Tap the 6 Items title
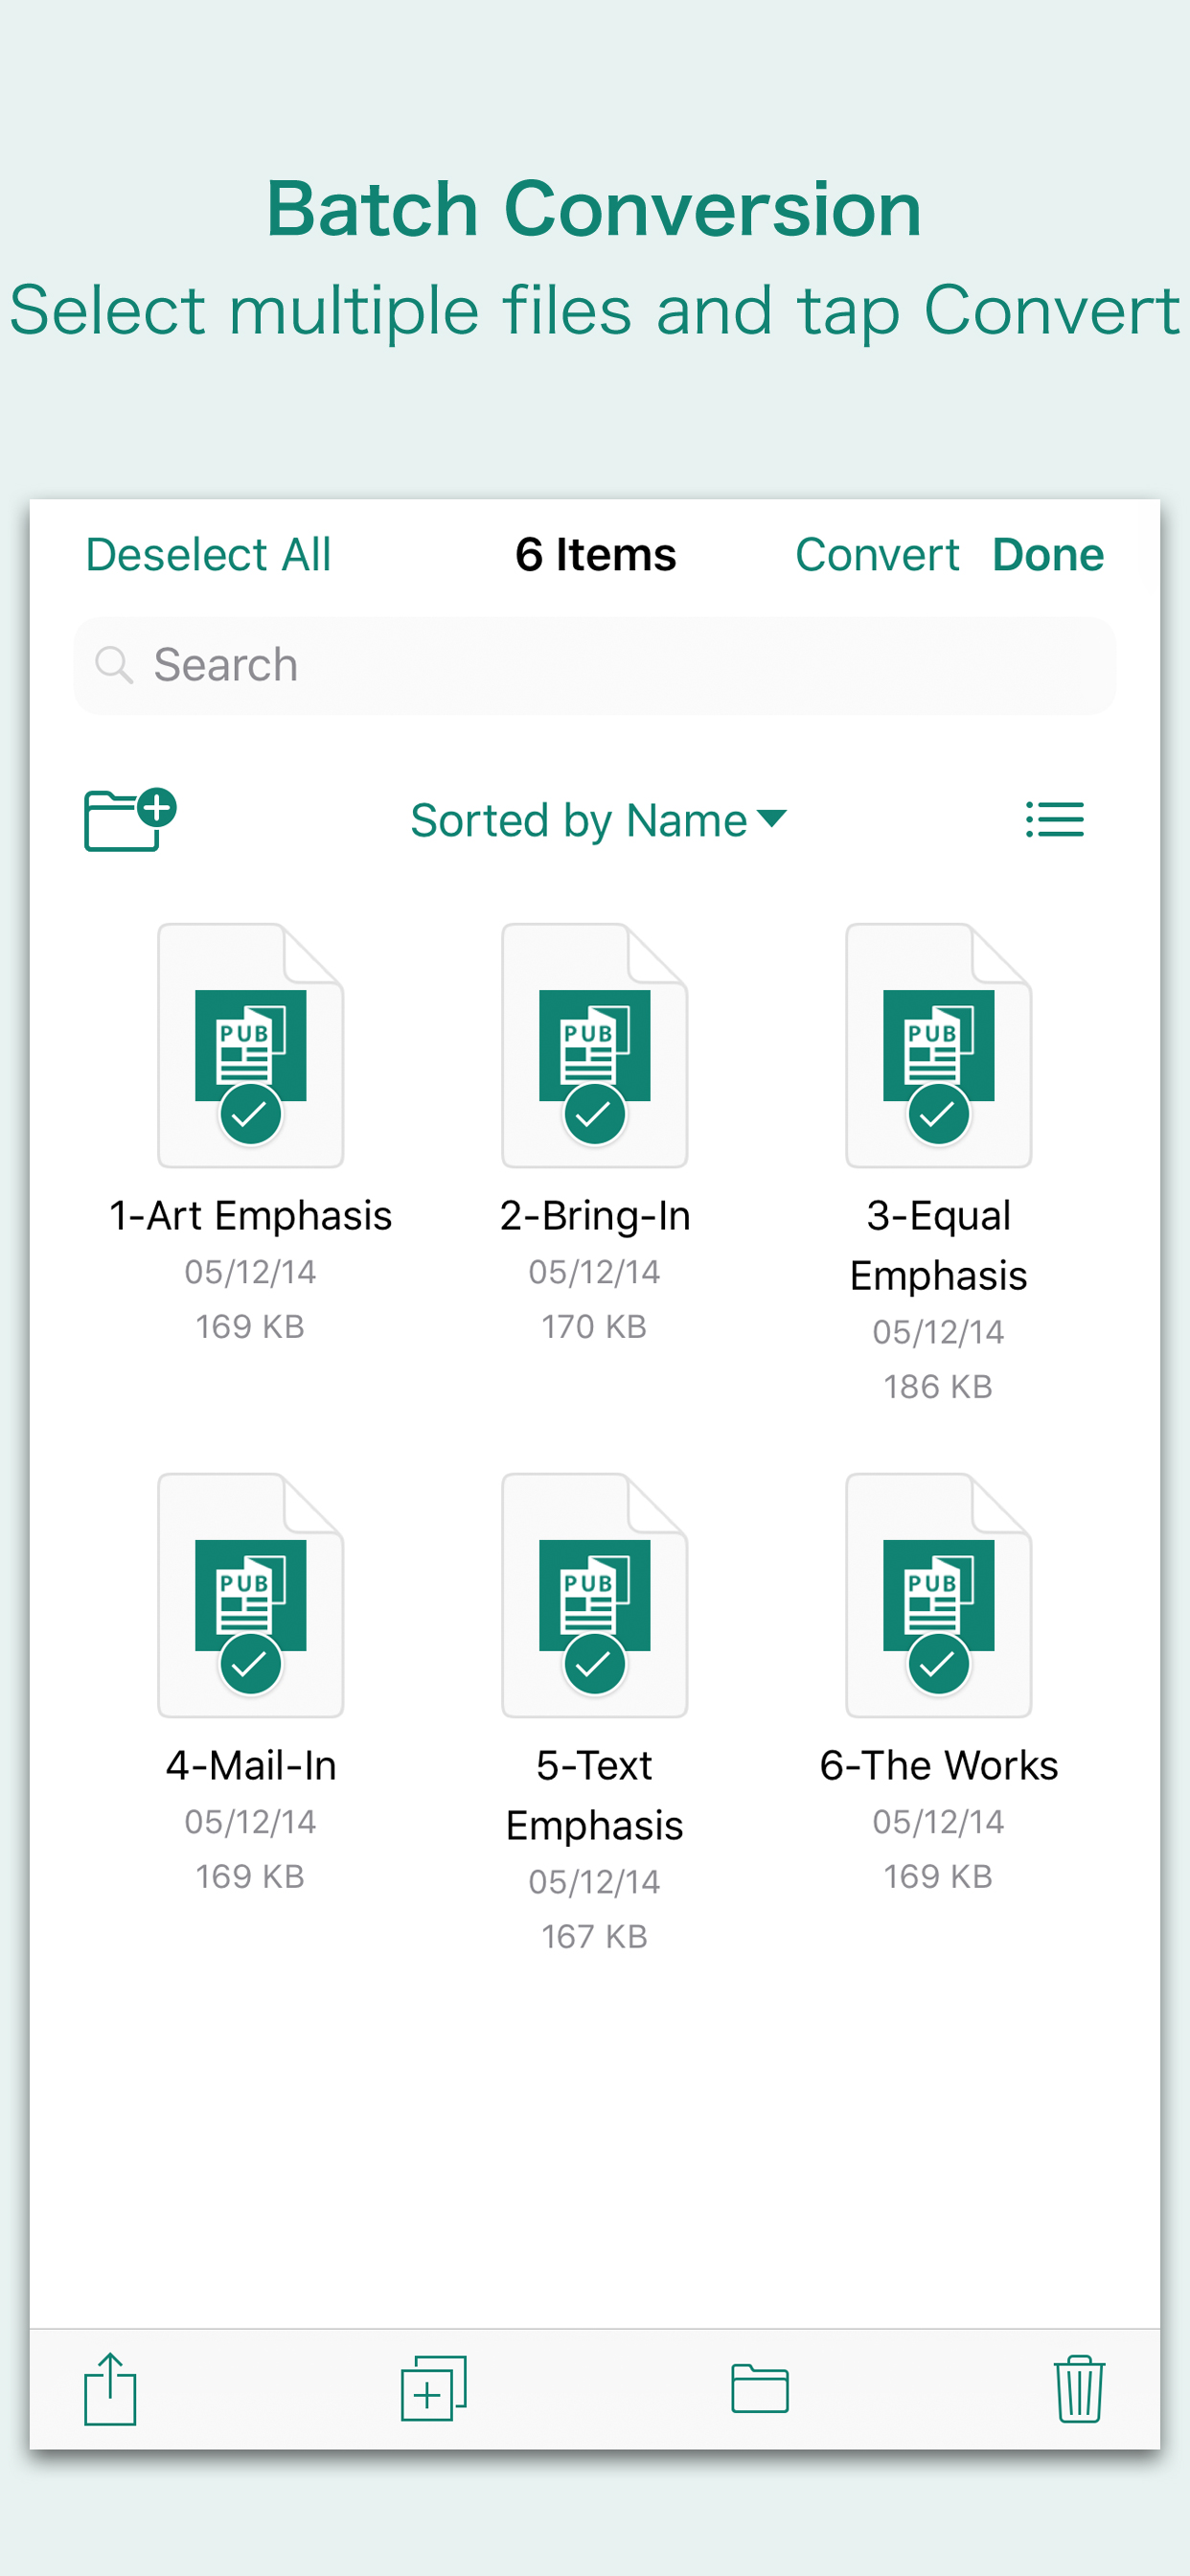This screenshot has height=2576, width=1190. point(596,555)
